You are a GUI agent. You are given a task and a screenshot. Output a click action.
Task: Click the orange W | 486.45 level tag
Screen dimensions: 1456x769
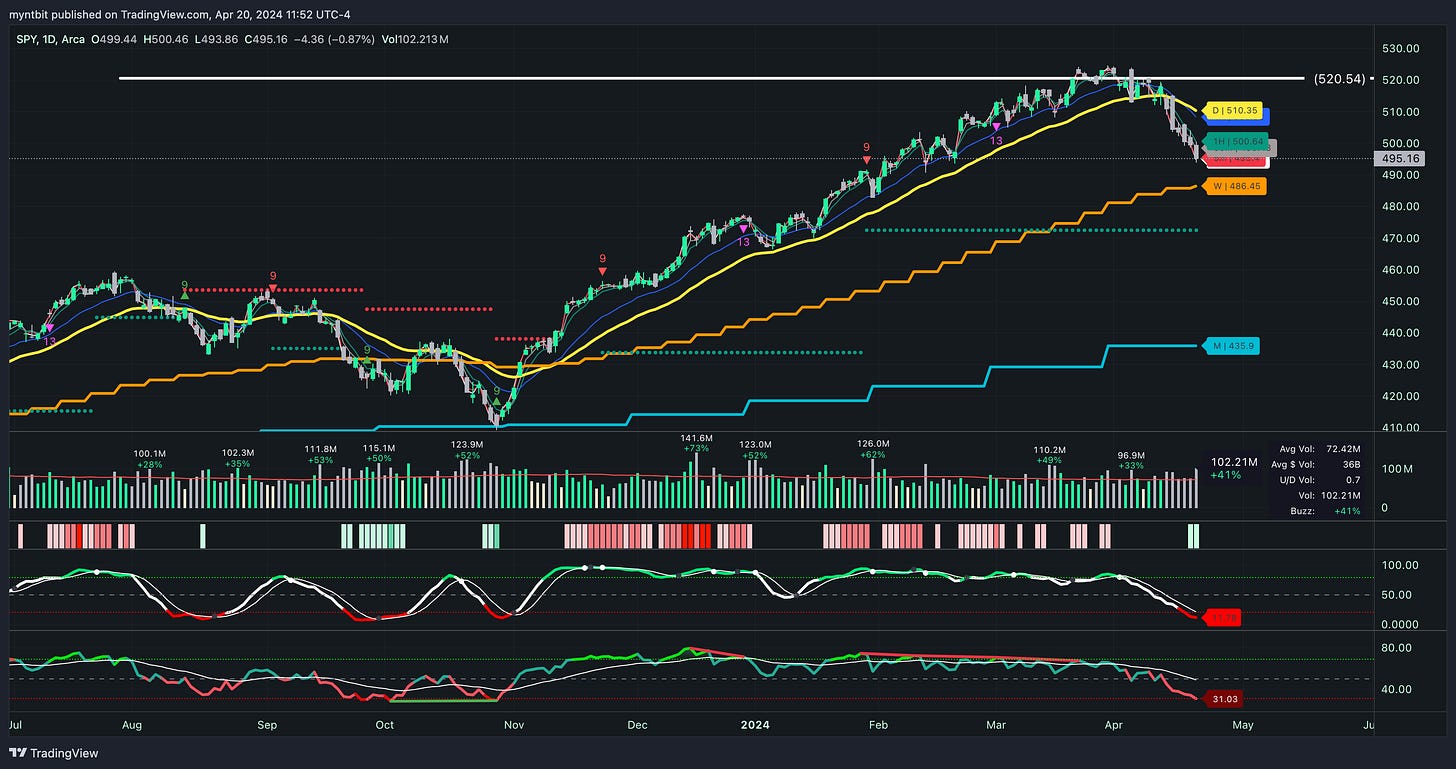click(1233, 186)
